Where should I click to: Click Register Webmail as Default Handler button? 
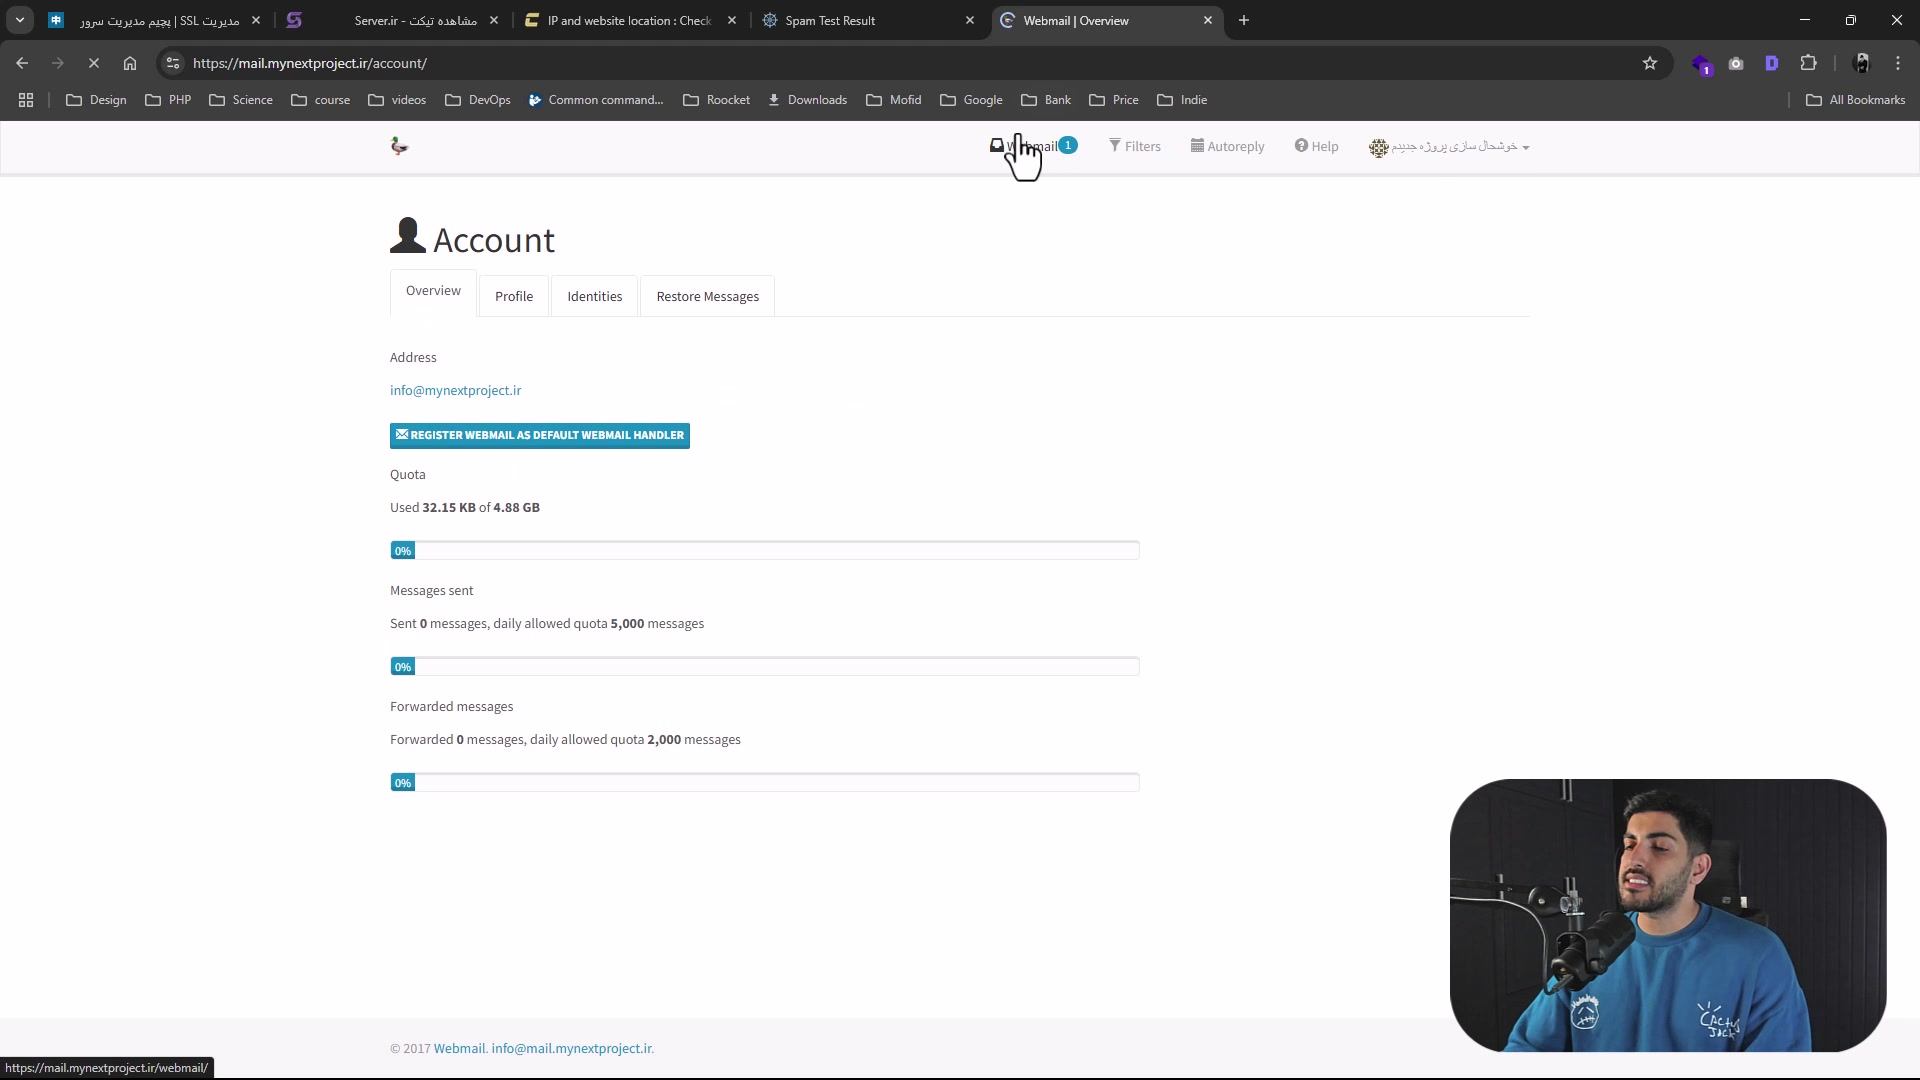coord(540,435)
